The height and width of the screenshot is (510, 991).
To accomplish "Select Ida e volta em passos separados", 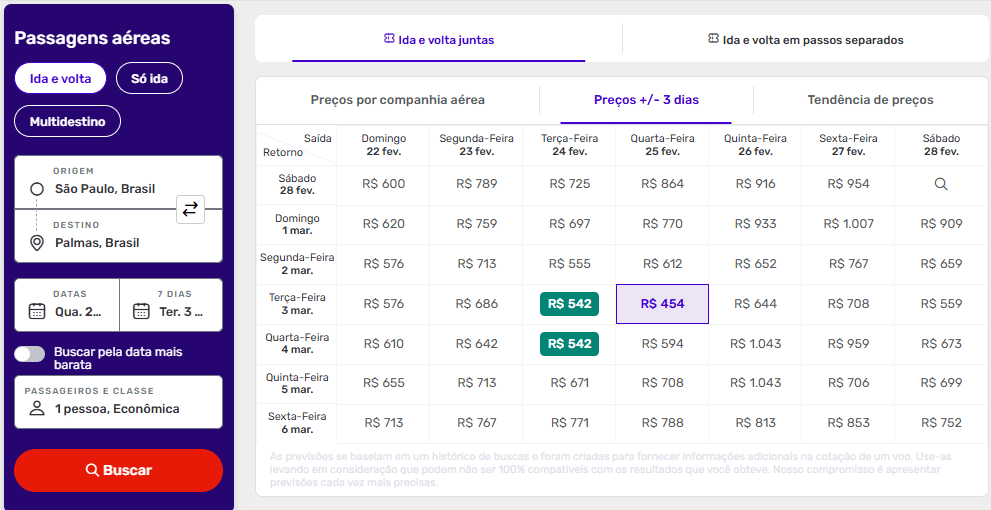I will [x=804, y=40].
